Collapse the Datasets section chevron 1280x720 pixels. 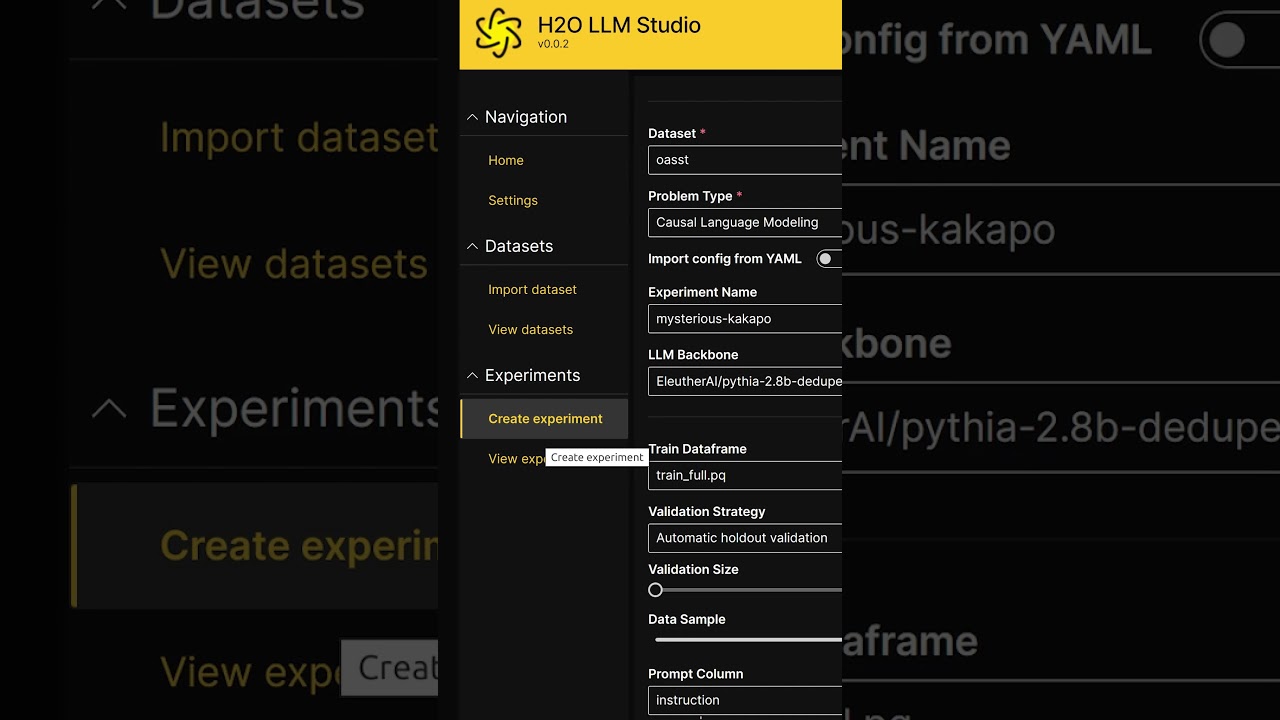[472, 246]
